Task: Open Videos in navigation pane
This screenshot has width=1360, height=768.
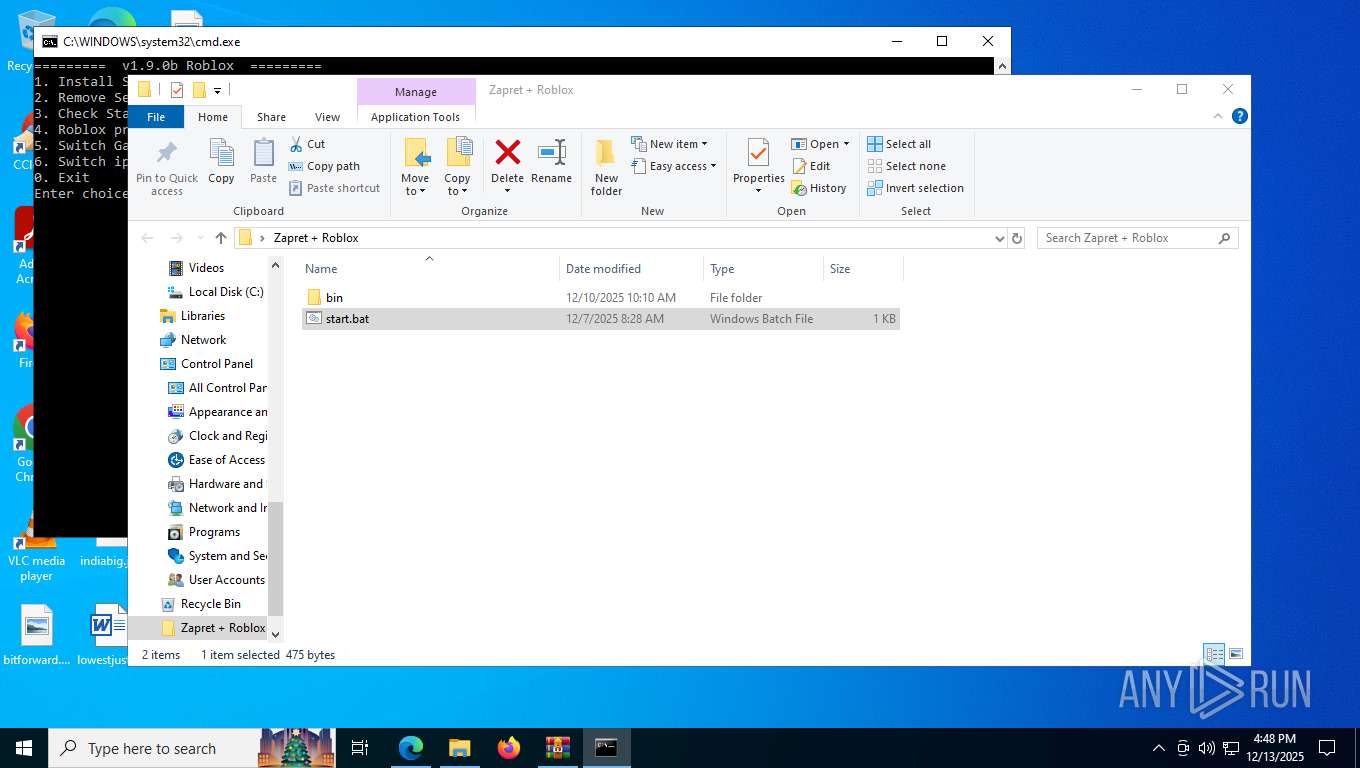Action: point(206,268)
